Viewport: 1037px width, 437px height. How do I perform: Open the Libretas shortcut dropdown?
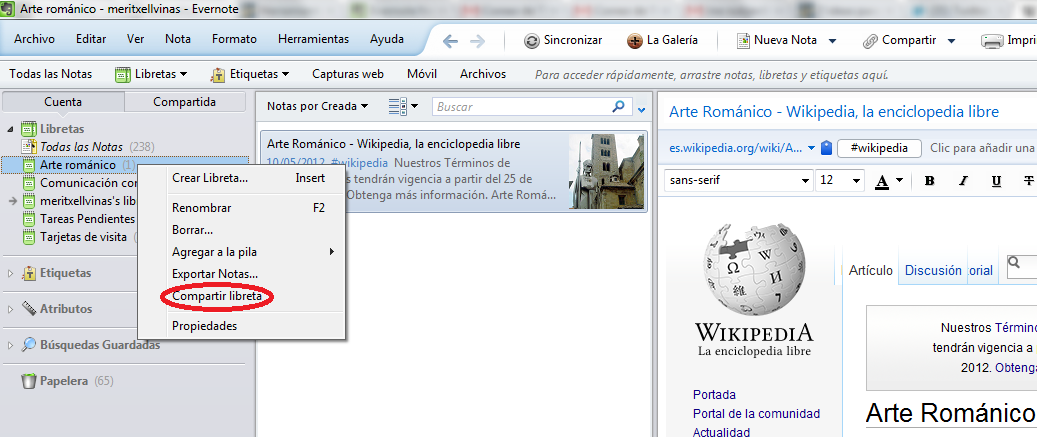151,74
